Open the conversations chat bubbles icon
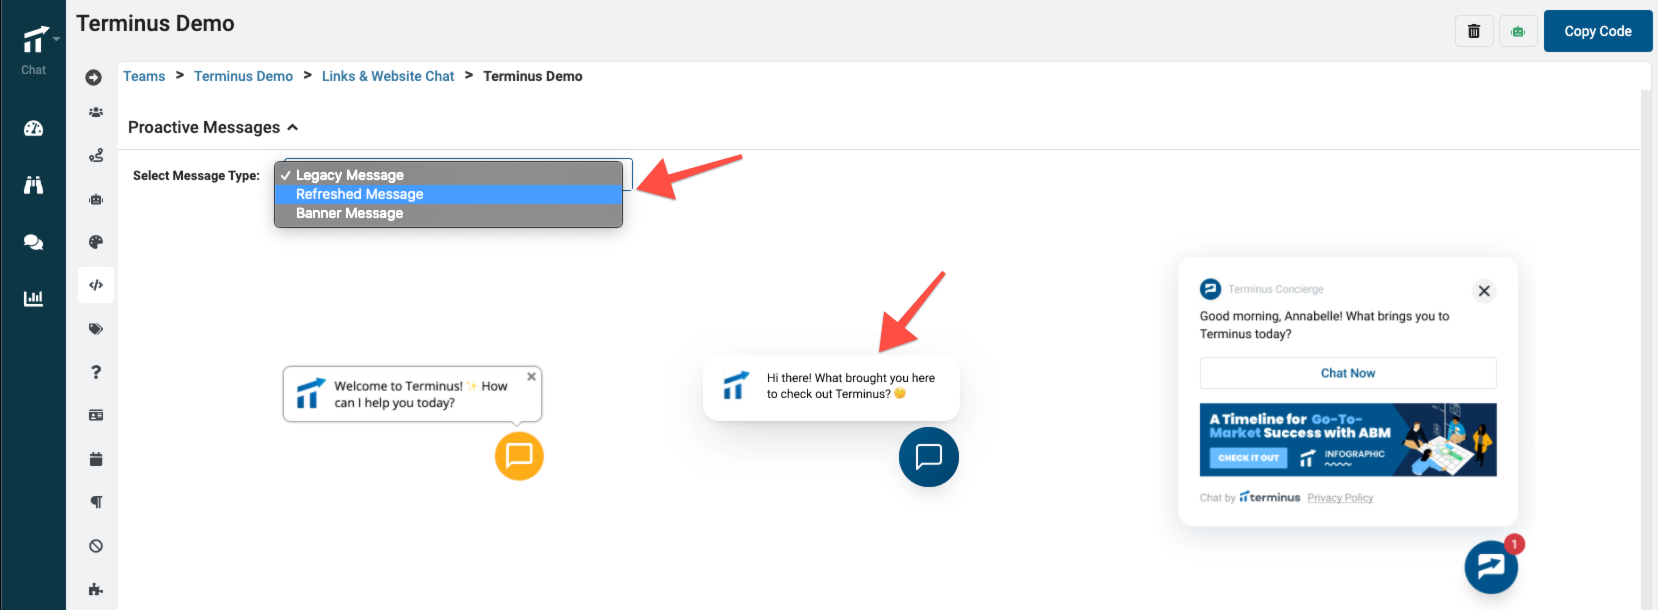Viewport: 1658px width, 610px height. [33, 242]
